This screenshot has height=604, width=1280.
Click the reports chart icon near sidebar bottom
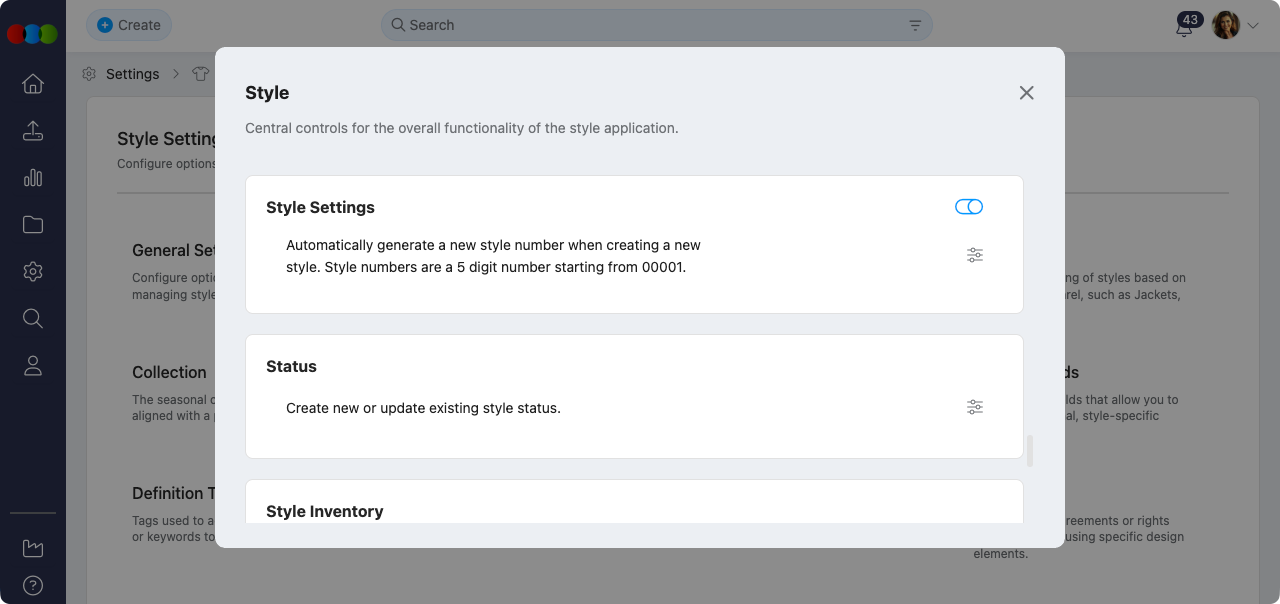(33, 548)
